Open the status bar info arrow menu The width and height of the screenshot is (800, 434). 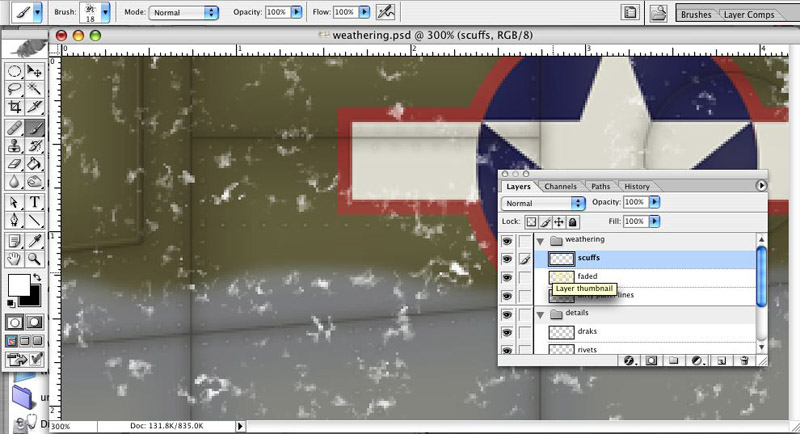click(x=240, y=426)
